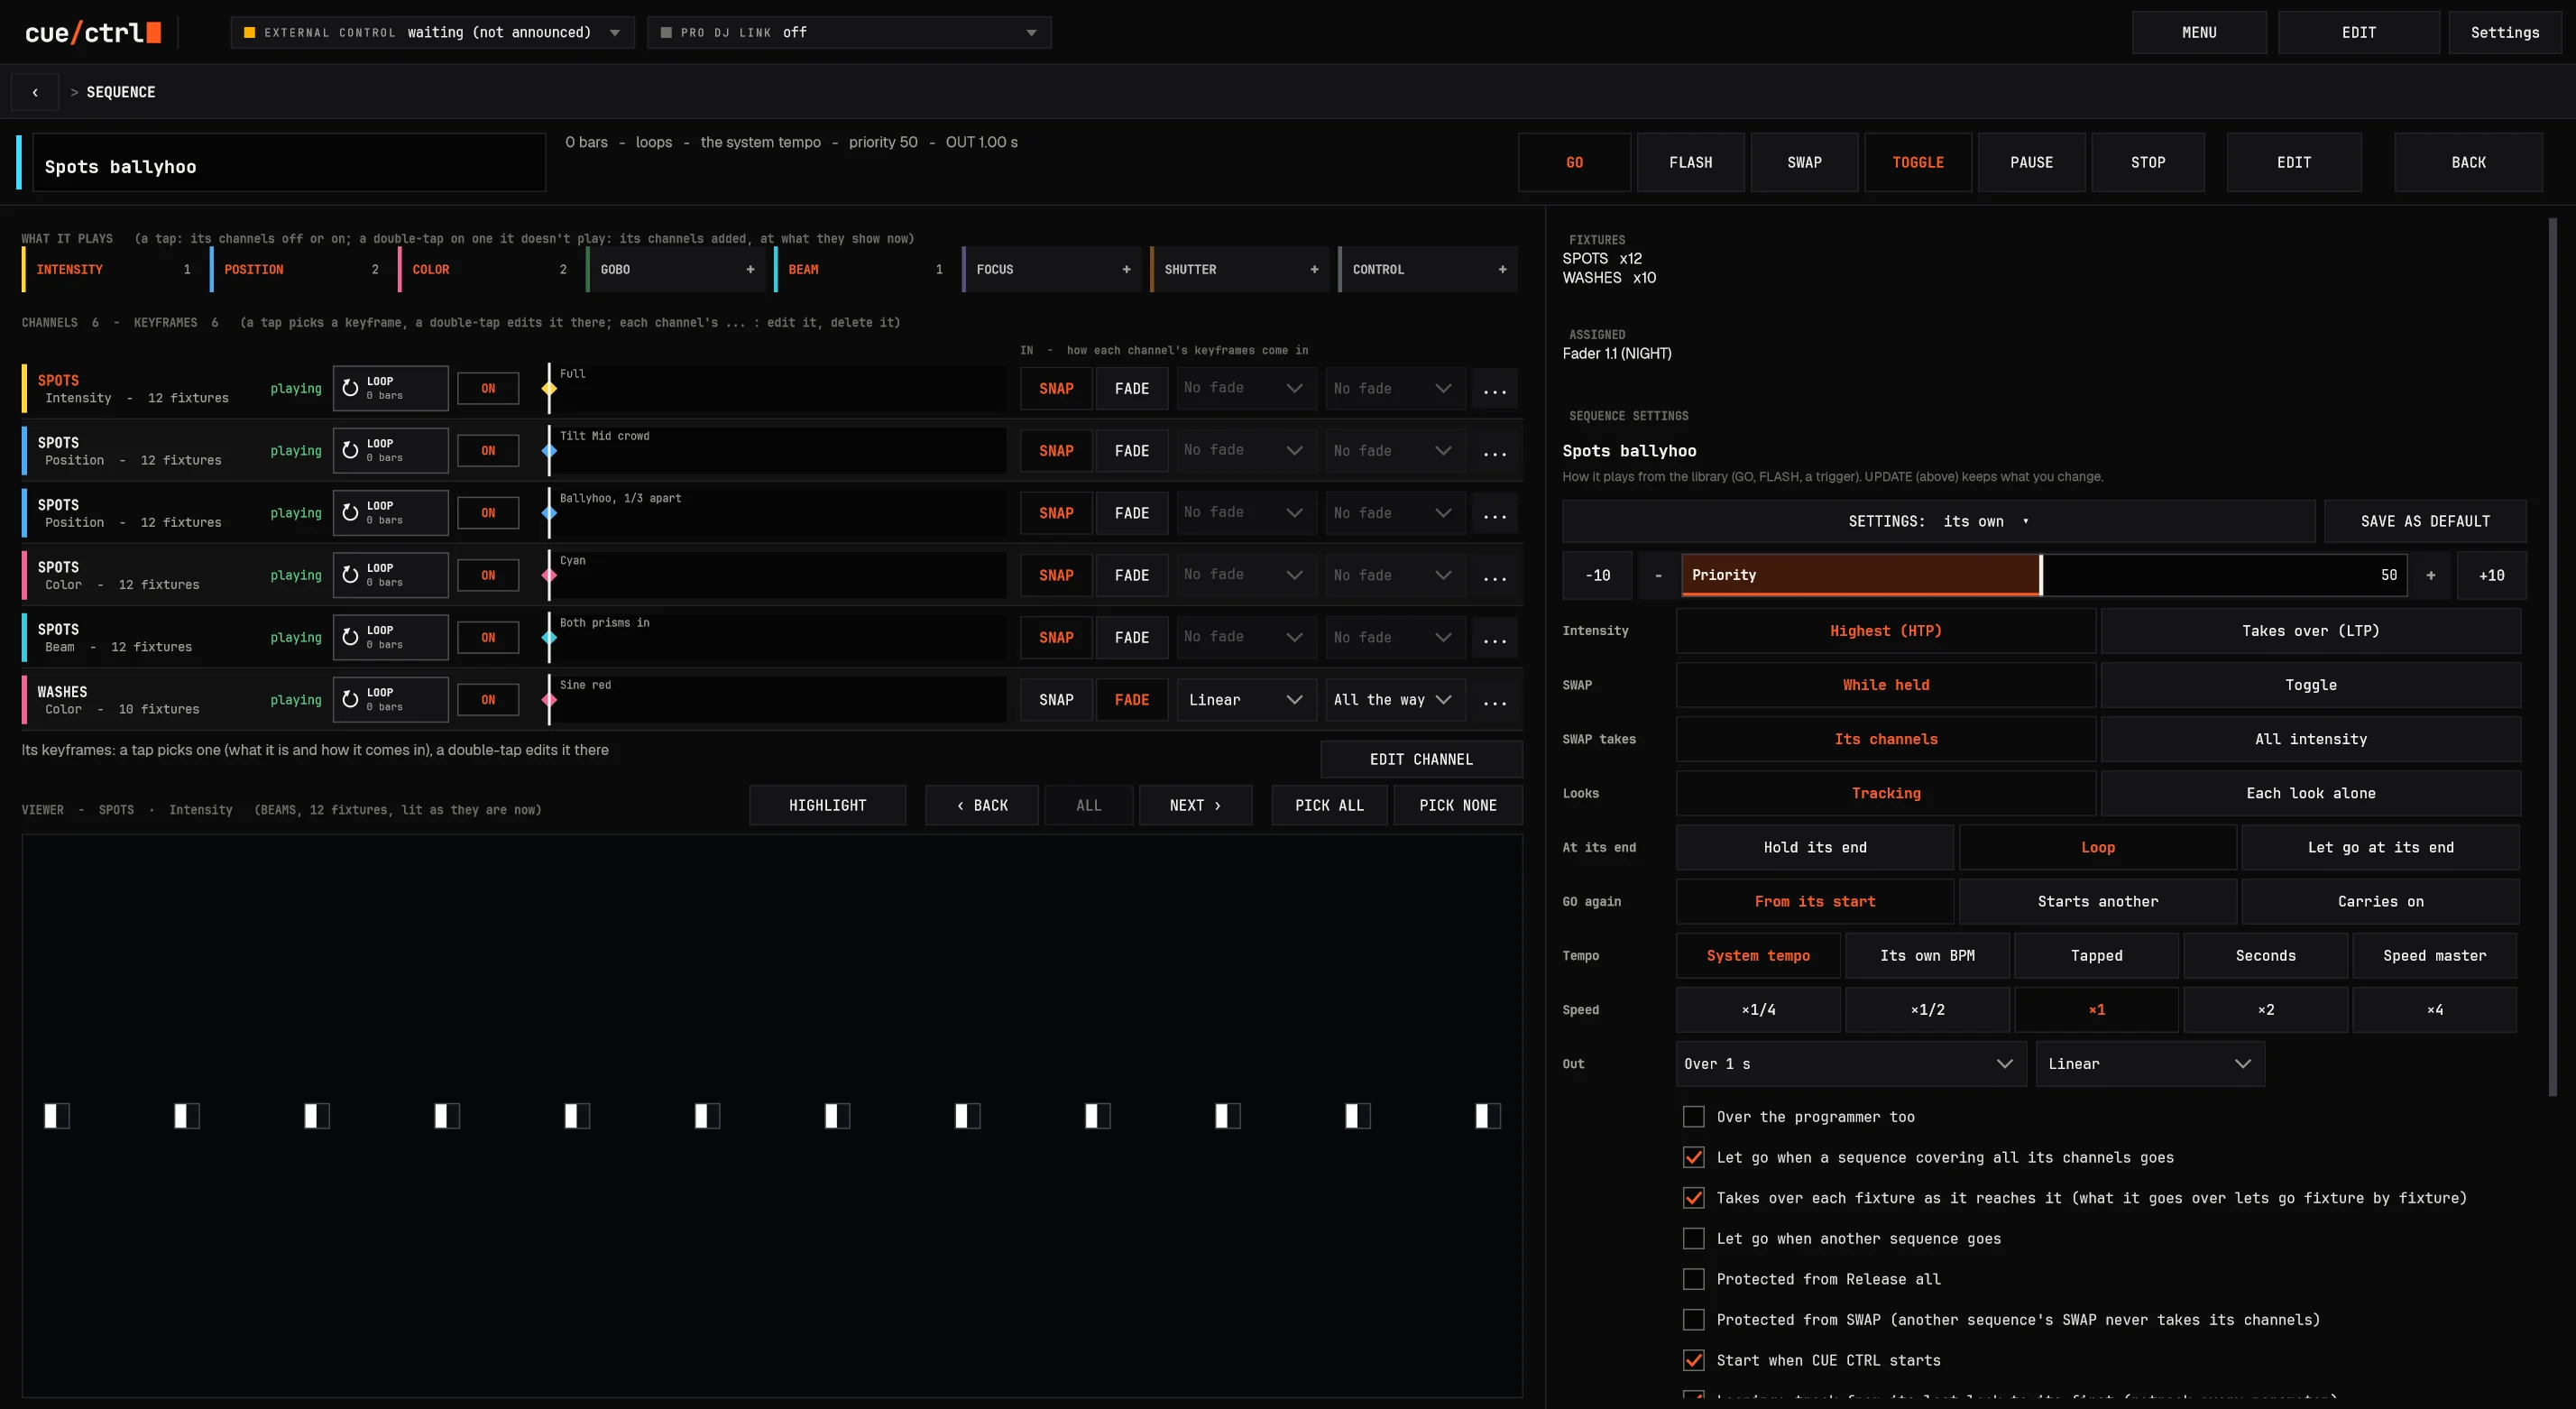Click the cue/ctrl logo
Screen dimensions: 2576x1409
coord(93,33)
